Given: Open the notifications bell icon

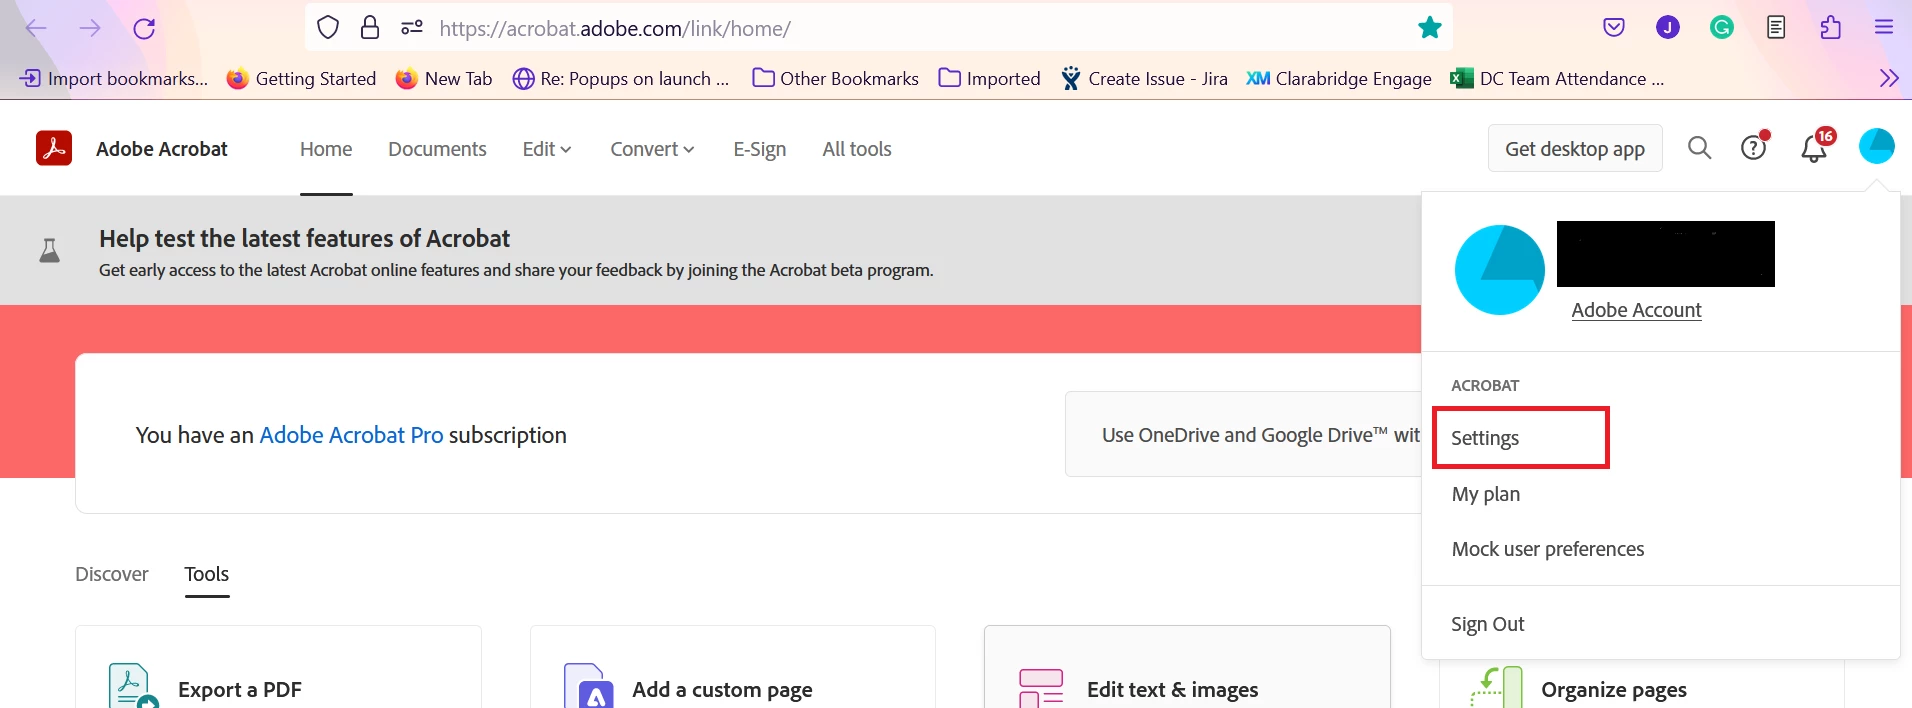Looking at the screenshot, I should click(1814, 148).
